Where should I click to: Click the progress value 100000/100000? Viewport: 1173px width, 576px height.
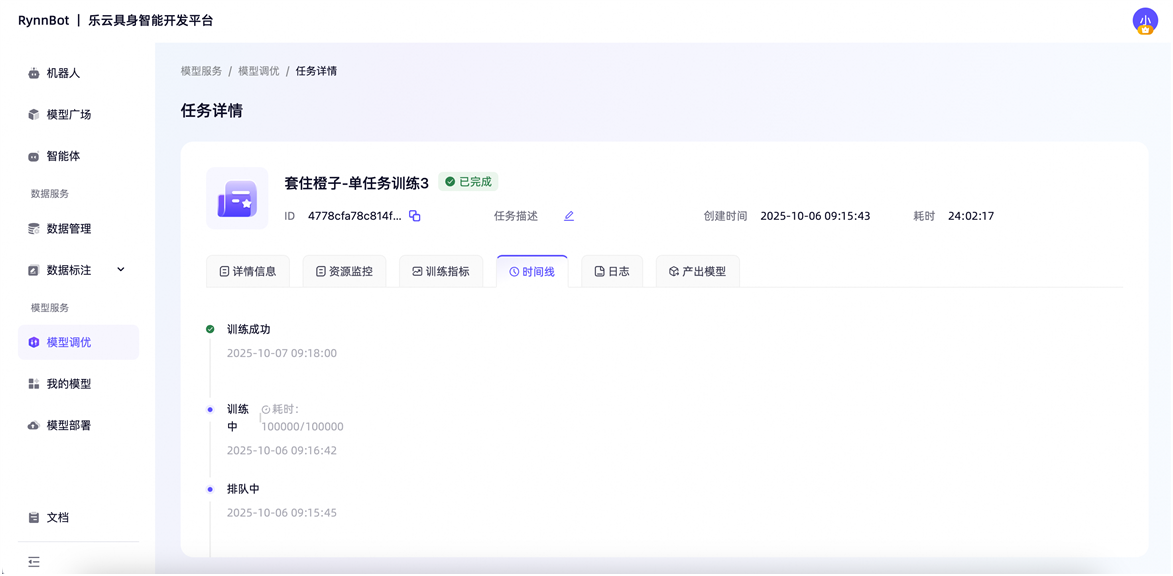302,427
